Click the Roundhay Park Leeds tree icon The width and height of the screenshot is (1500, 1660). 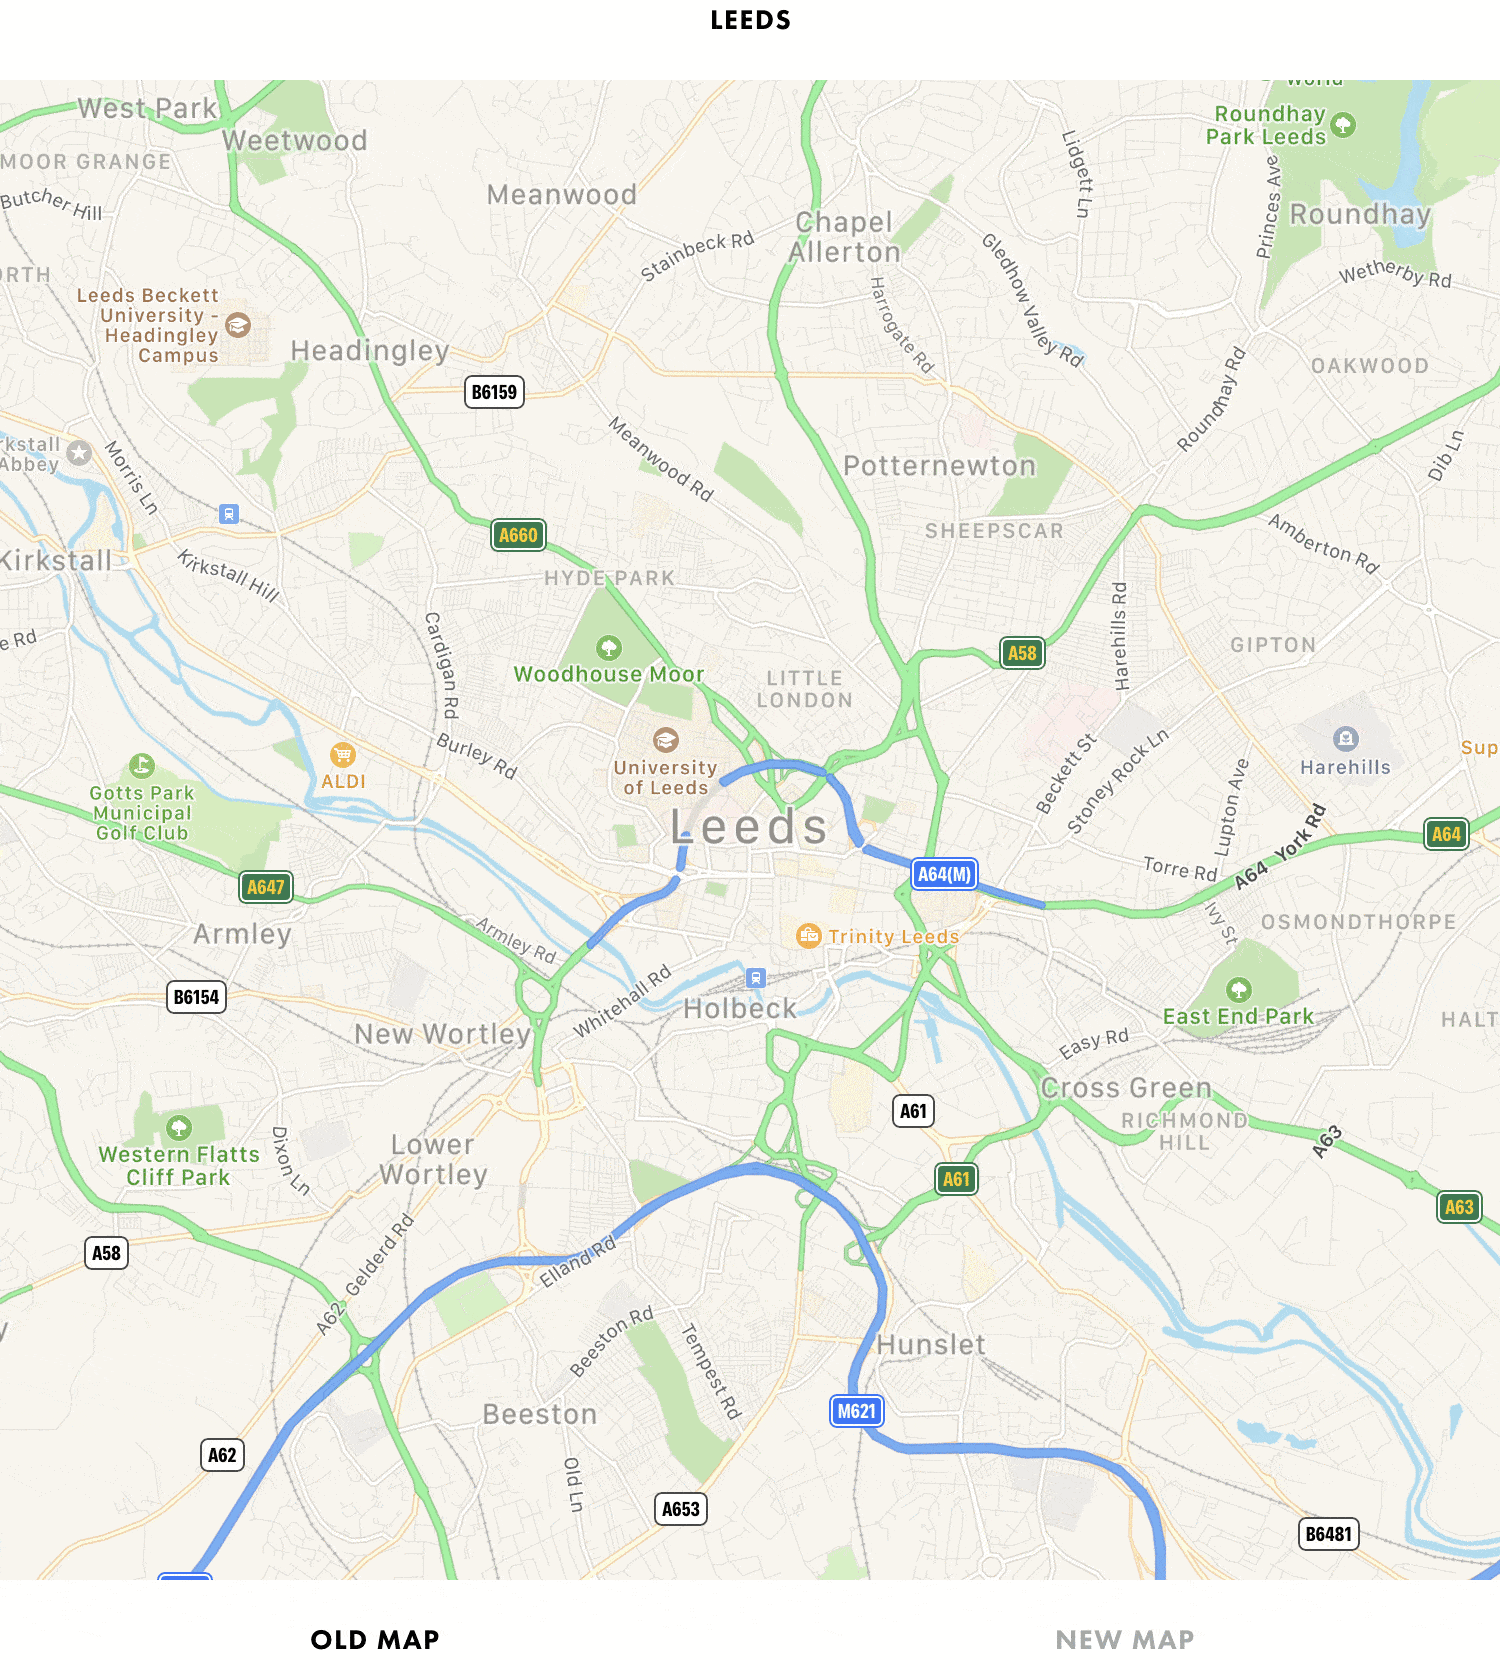(x=1343, y=125)
